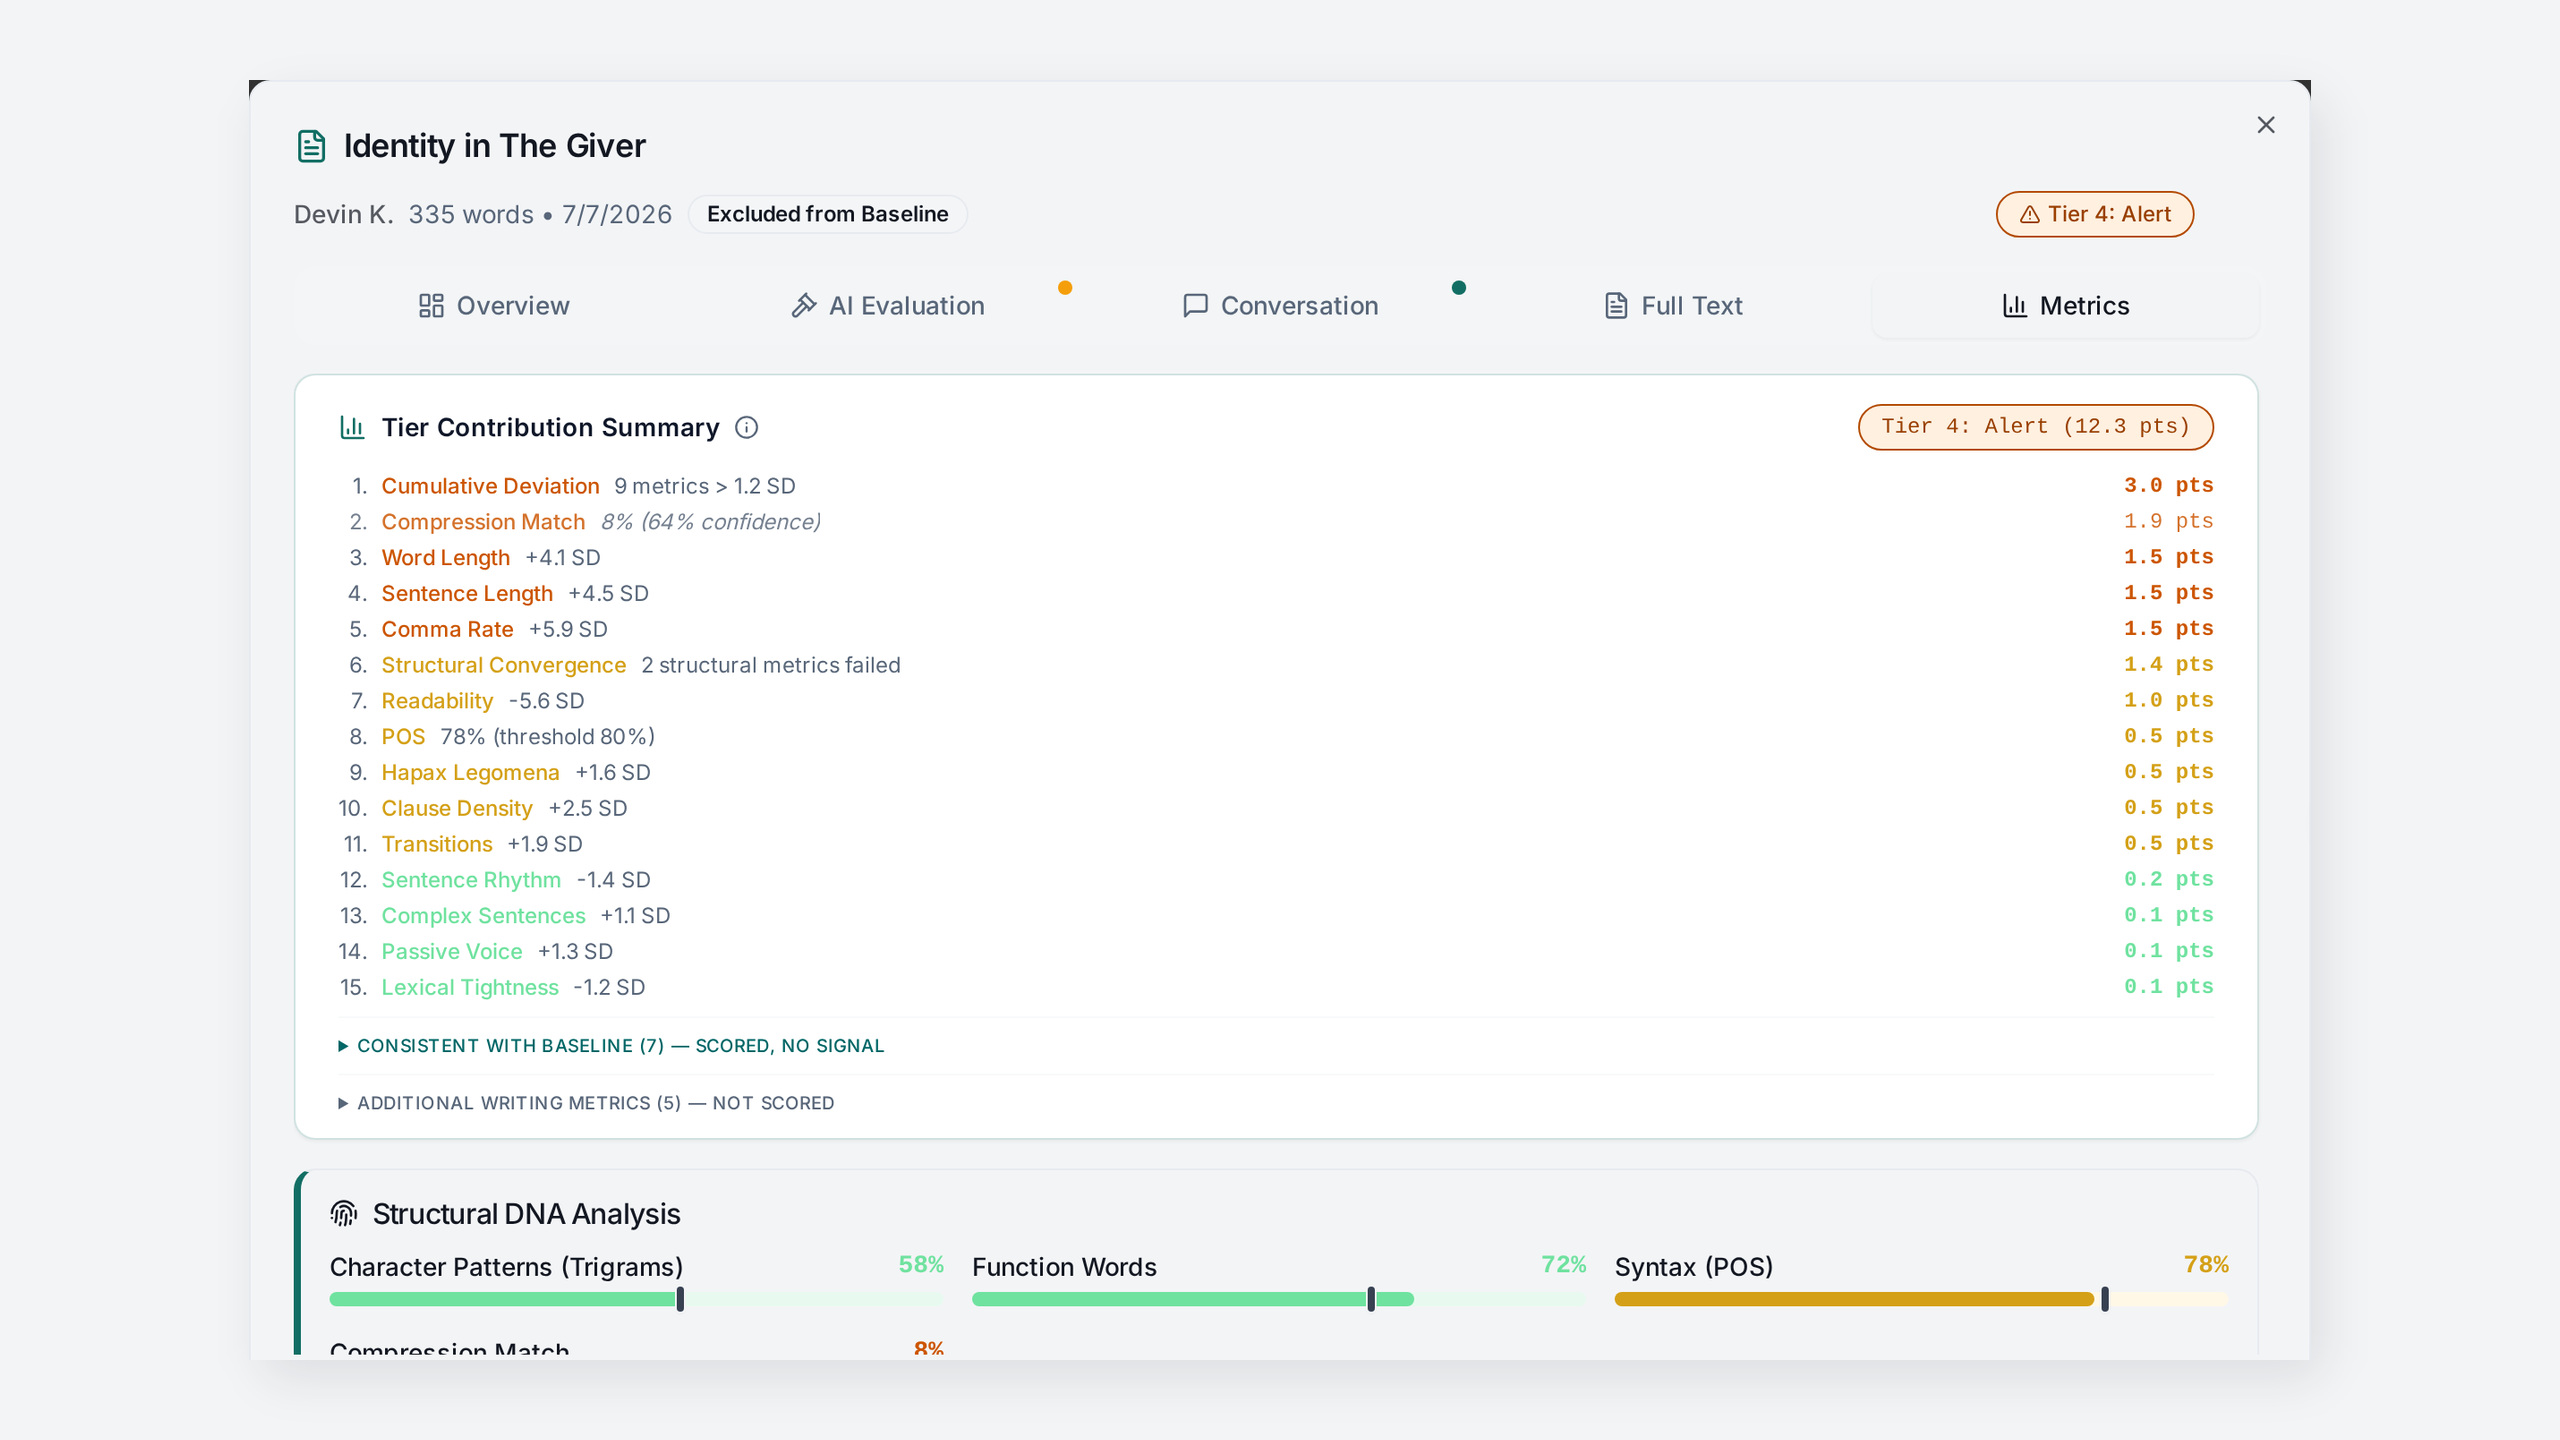The width and height of the screenshot is (2560, 1440).
Task: Open the Conversation tab
Action: [1280, 306]
